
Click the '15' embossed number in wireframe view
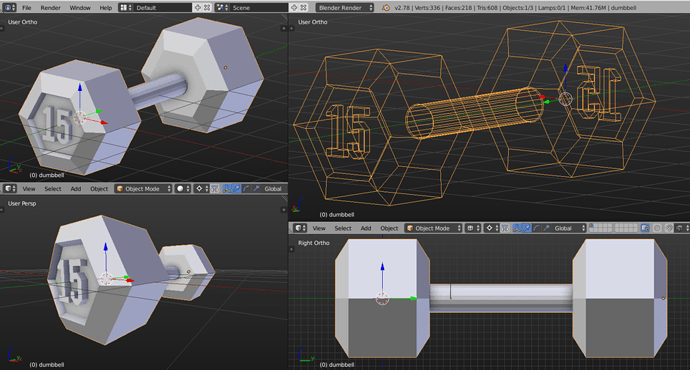349,132
